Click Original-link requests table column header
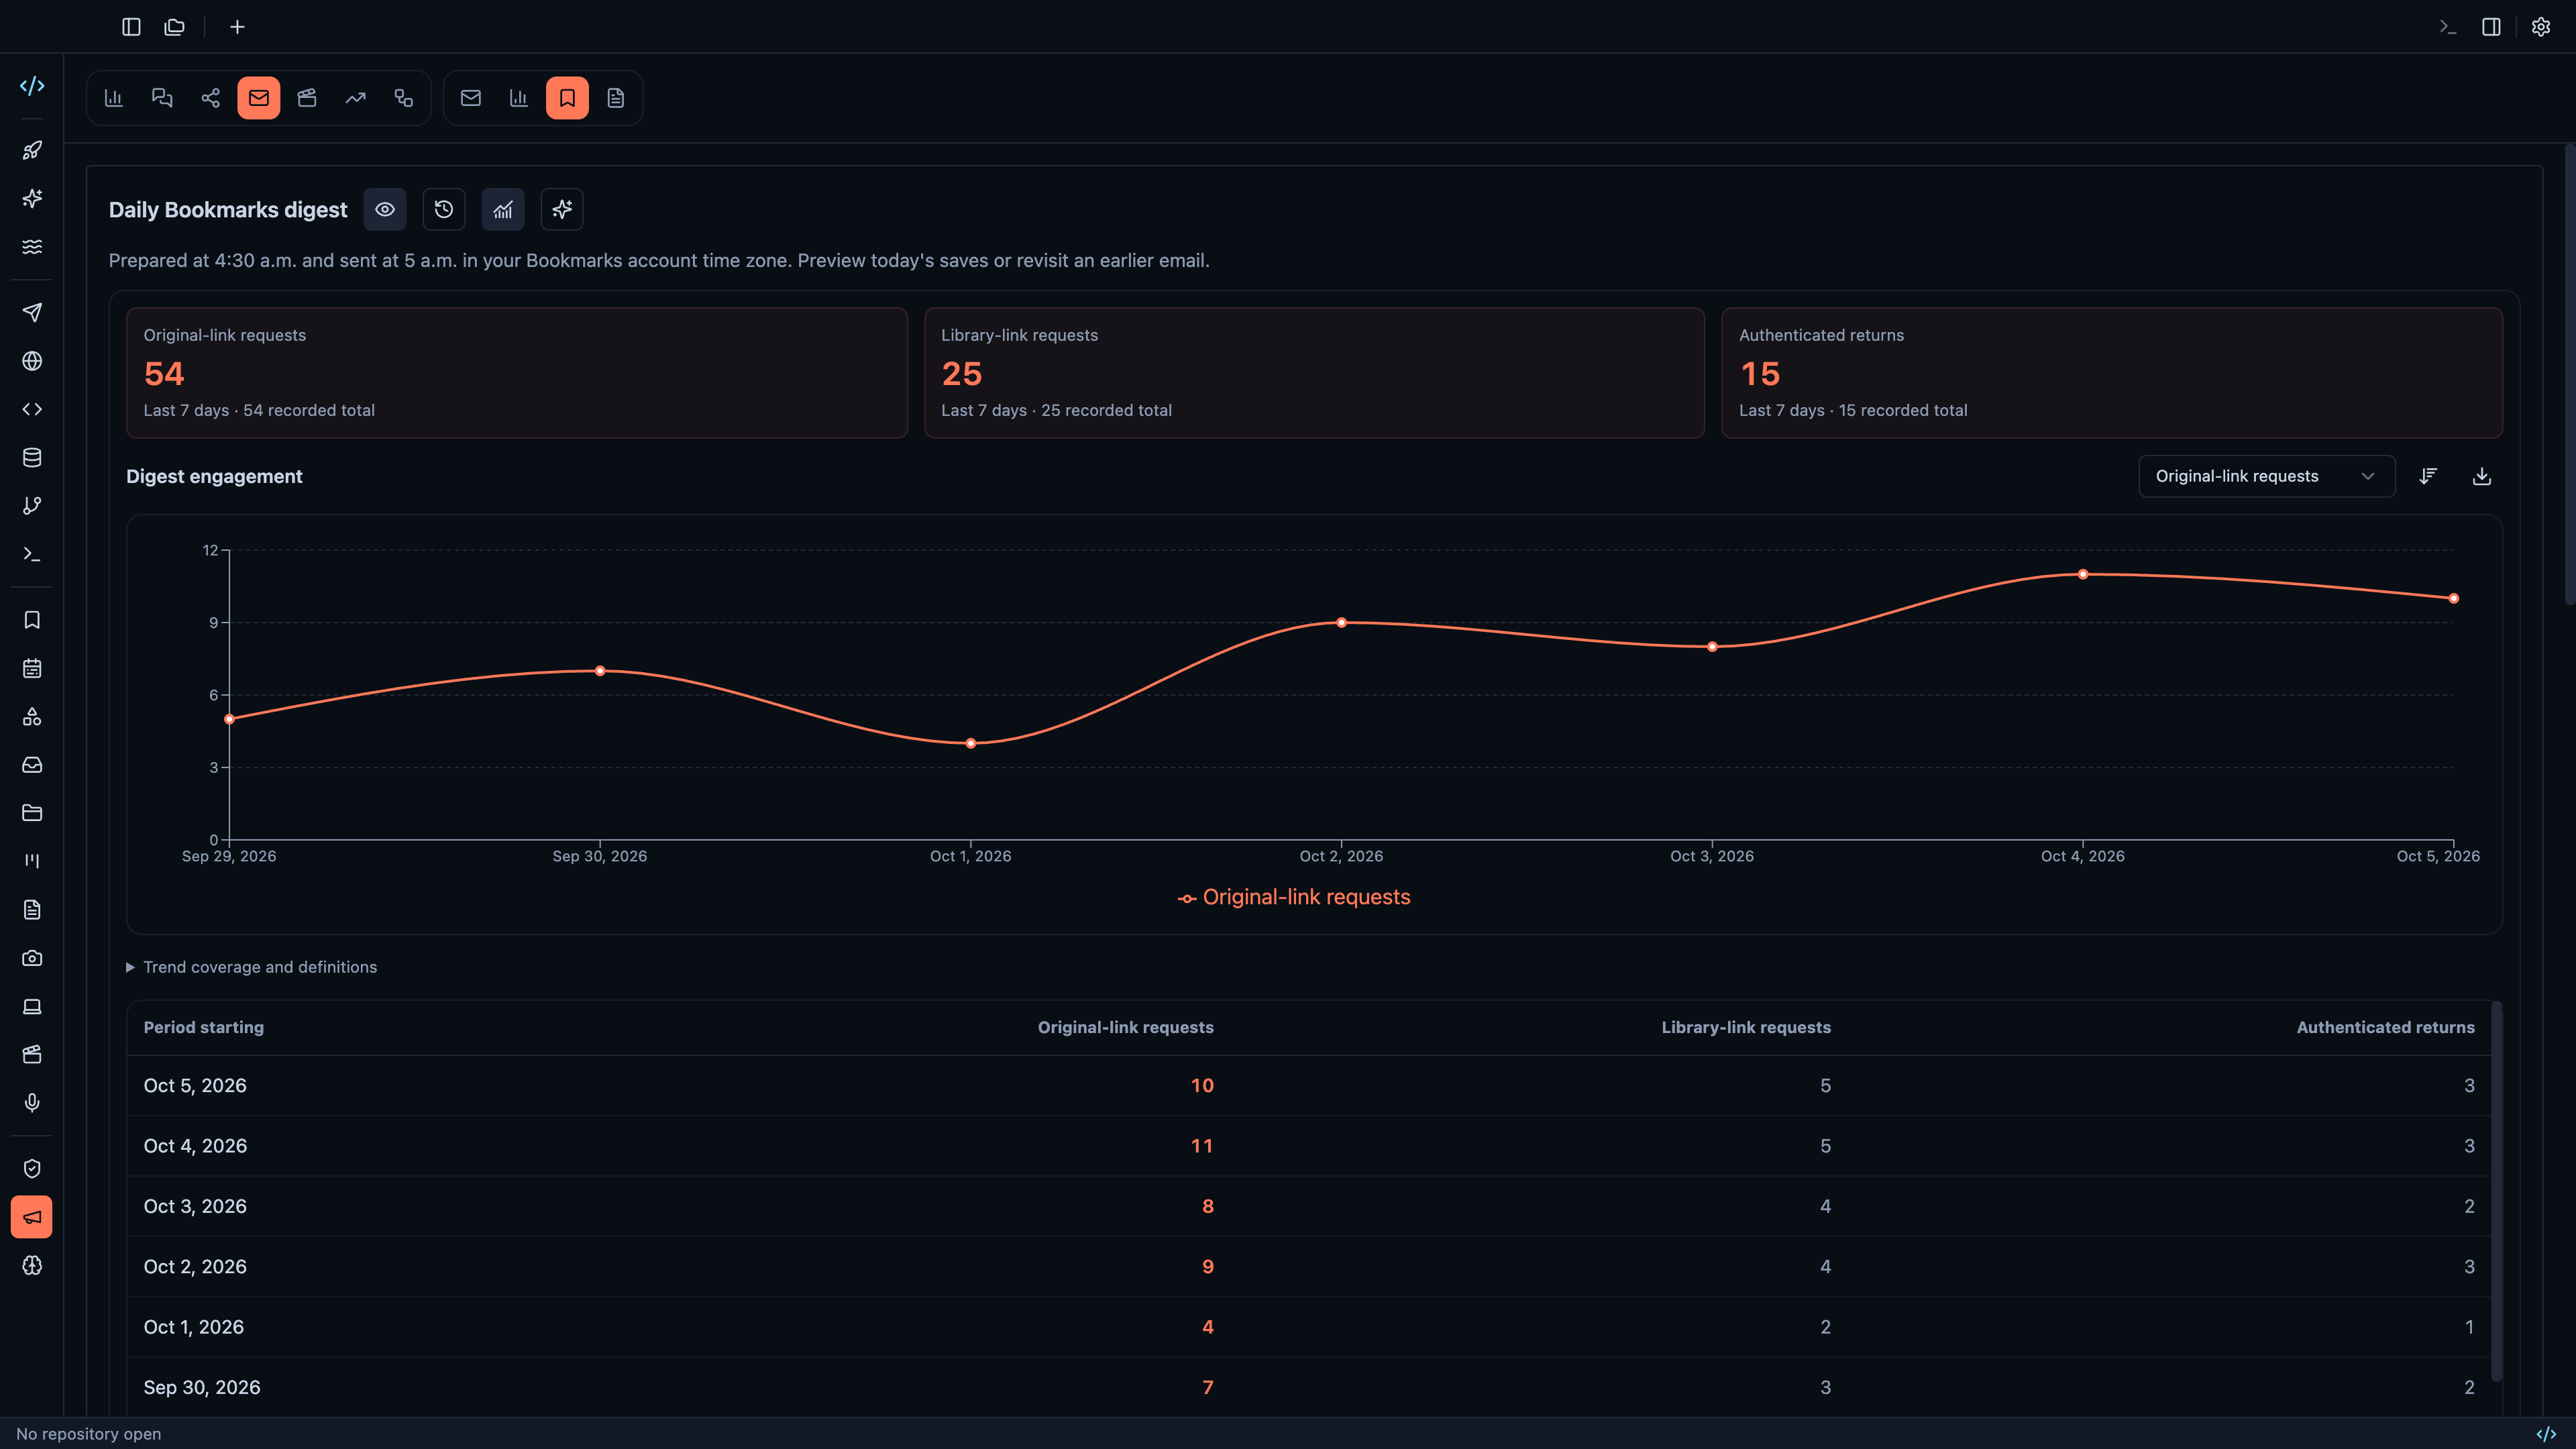 1126,1027
